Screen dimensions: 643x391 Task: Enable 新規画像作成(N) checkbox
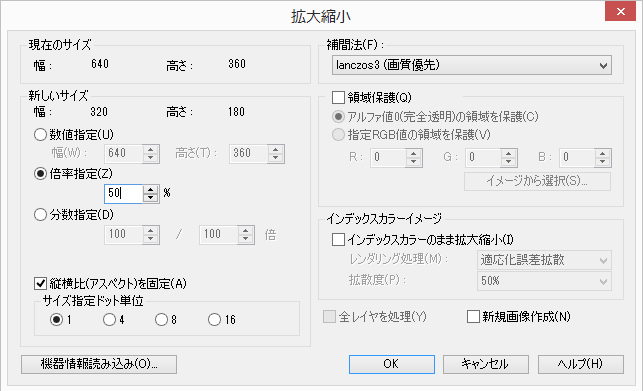(473, 317)
